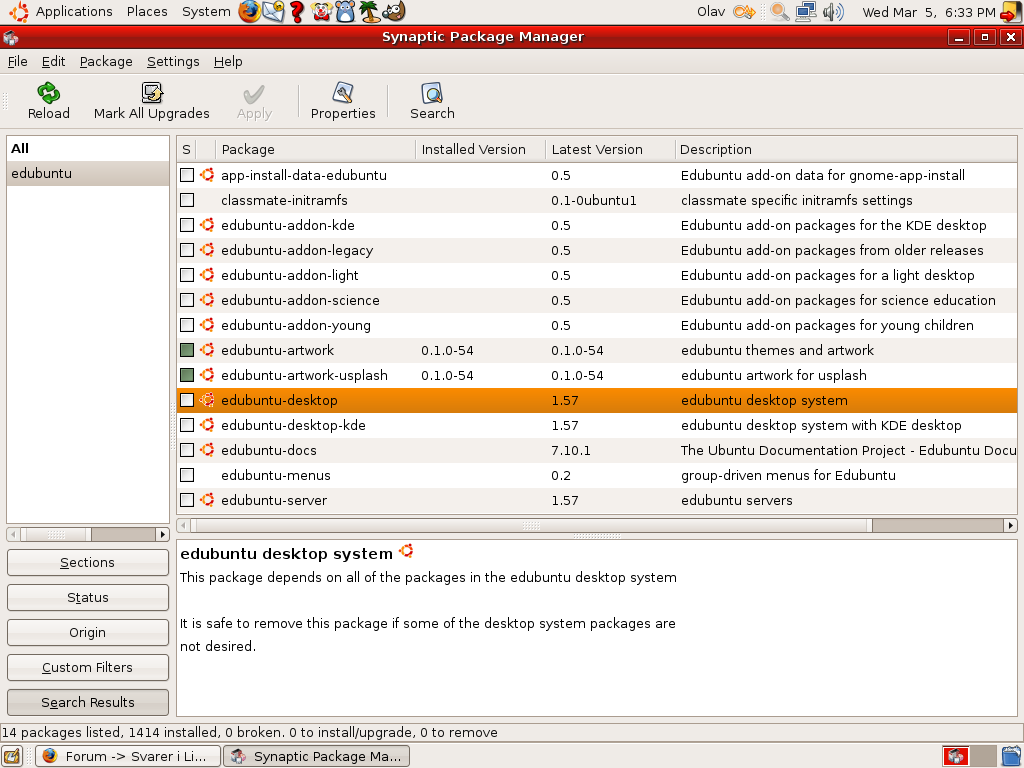Click the red question mark help icon
The height and width of the screenshot is (768, 1024).
297,12
